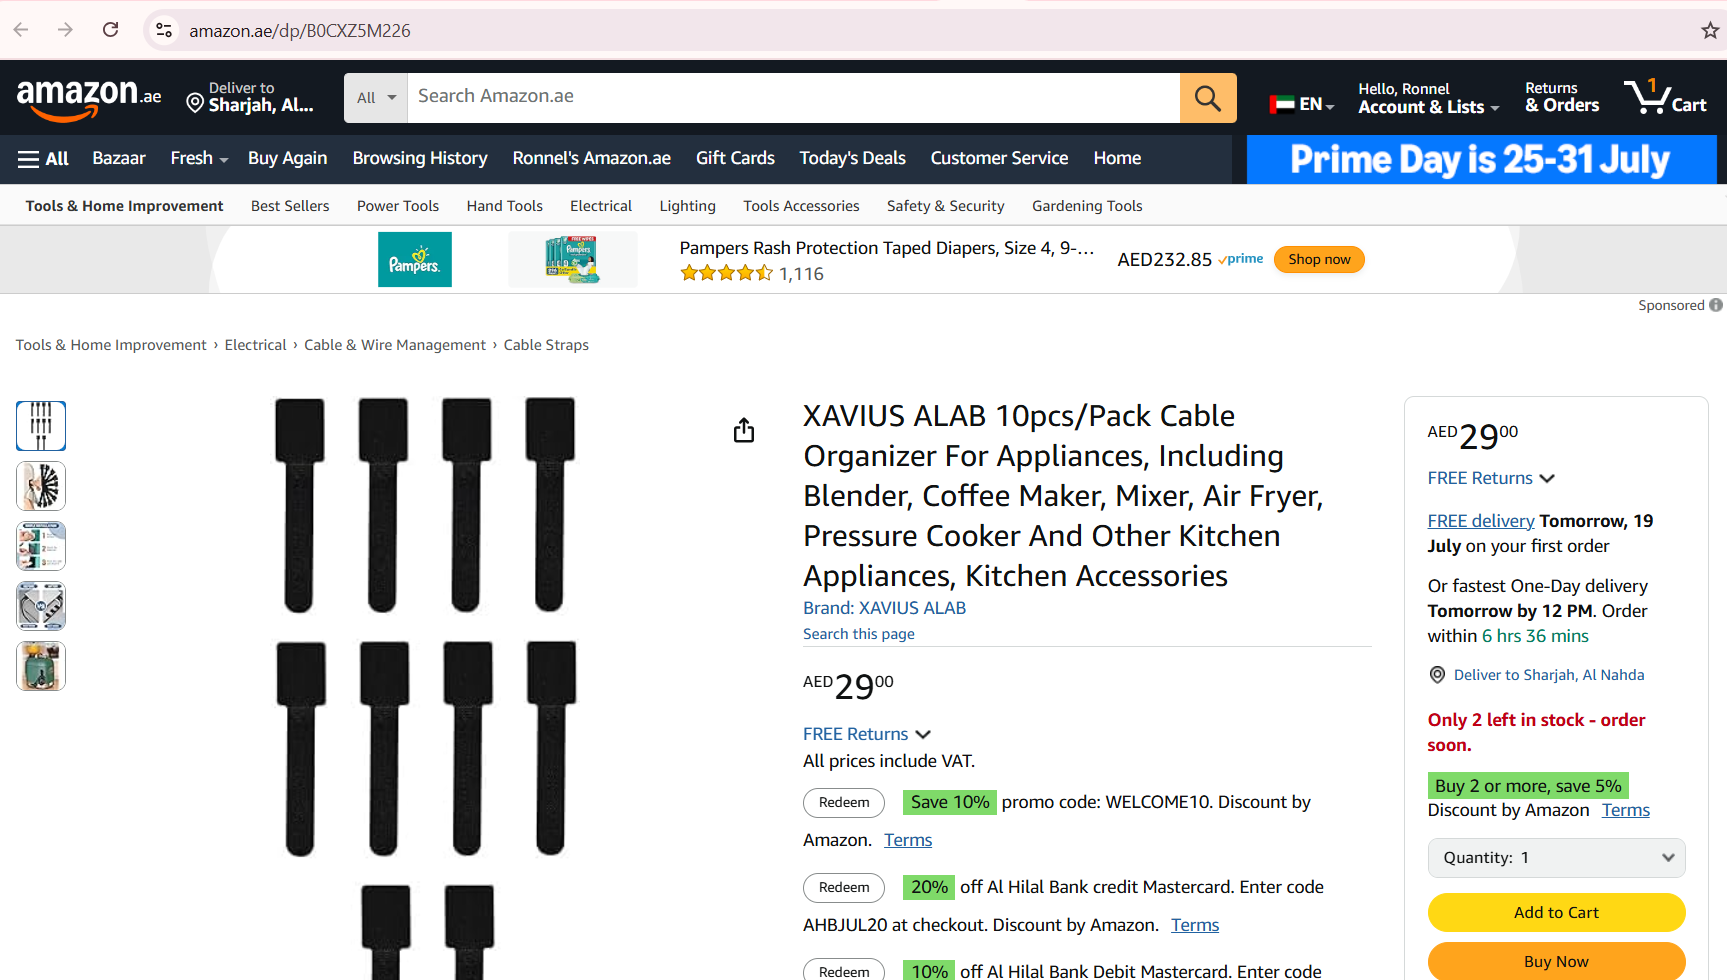This screenshot has height=980, width=1727.
Task: Open site information icon in address bar
Action: point(164,30)
